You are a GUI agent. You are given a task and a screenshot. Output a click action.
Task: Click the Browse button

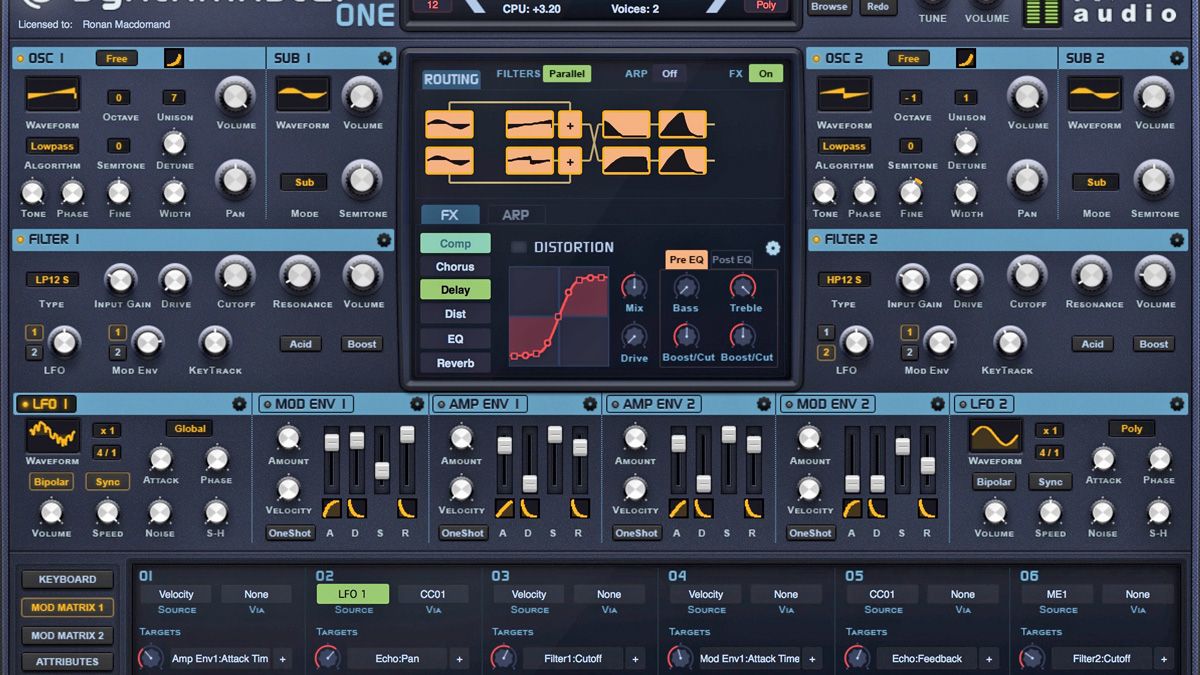pyautogui.click(x=831, y=7)
